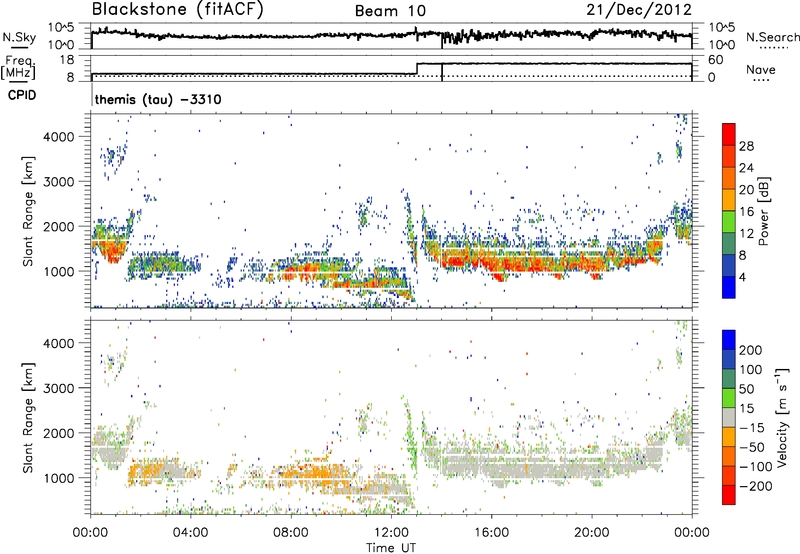
Task: Click the 20 label on Power colorbar
Action: 746,190
